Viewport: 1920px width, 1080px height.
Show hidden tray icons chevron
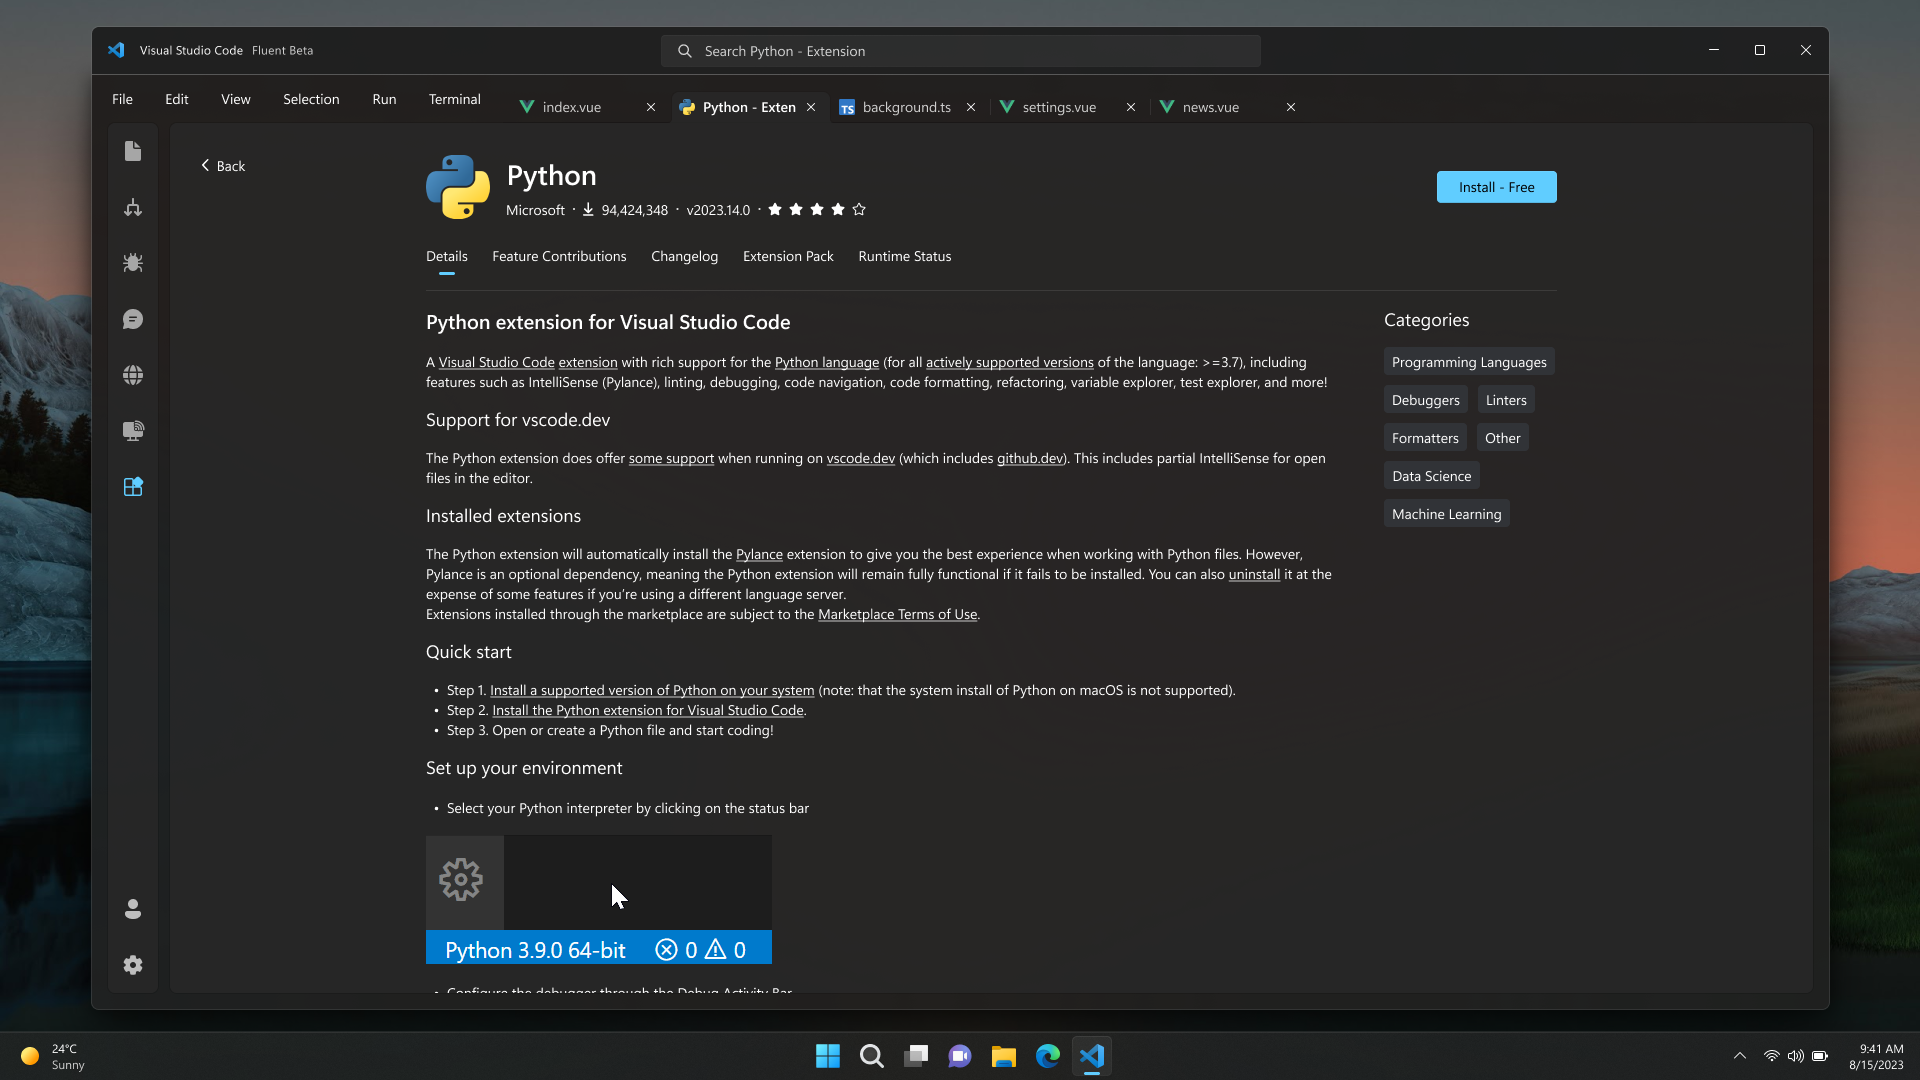click(x=1740, y=1056)
